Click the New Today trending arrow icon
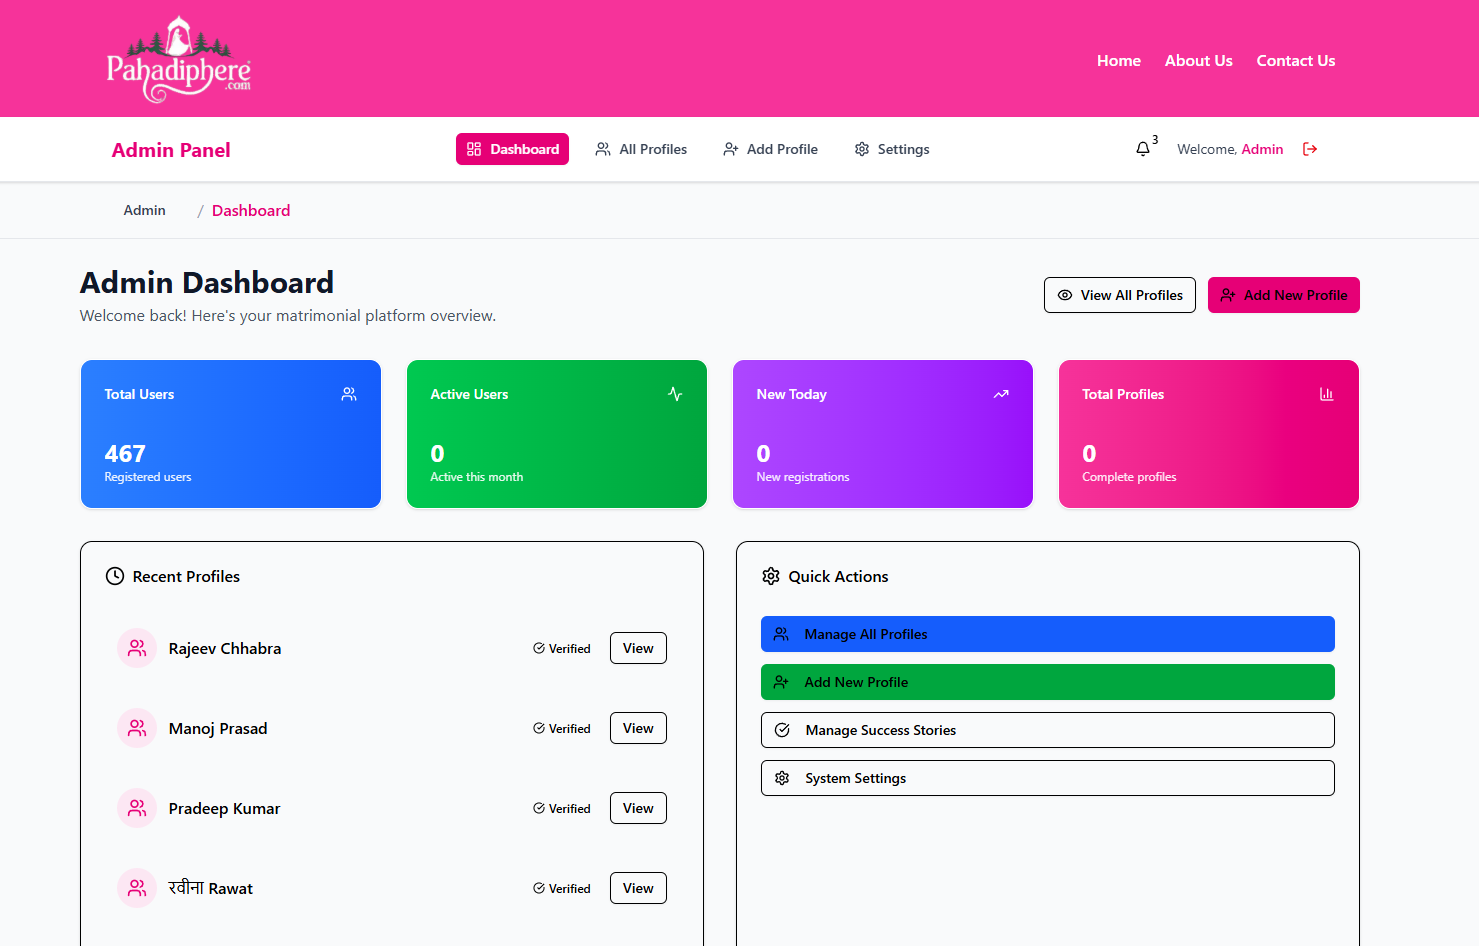 coord(1001,394)
